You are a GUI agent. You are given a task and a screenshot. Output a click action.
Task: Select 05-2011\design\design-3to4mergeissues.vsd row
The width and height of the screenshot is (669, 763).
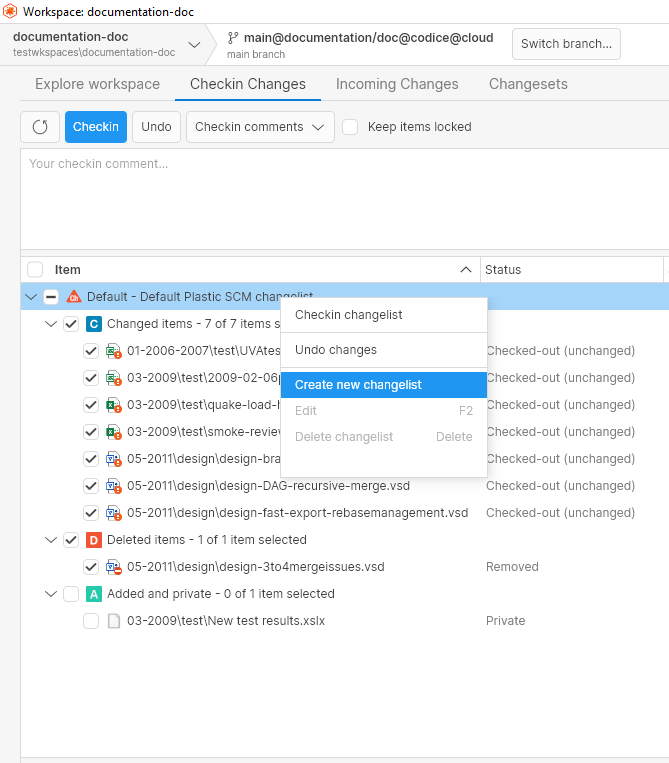click(x=344, y=567)
